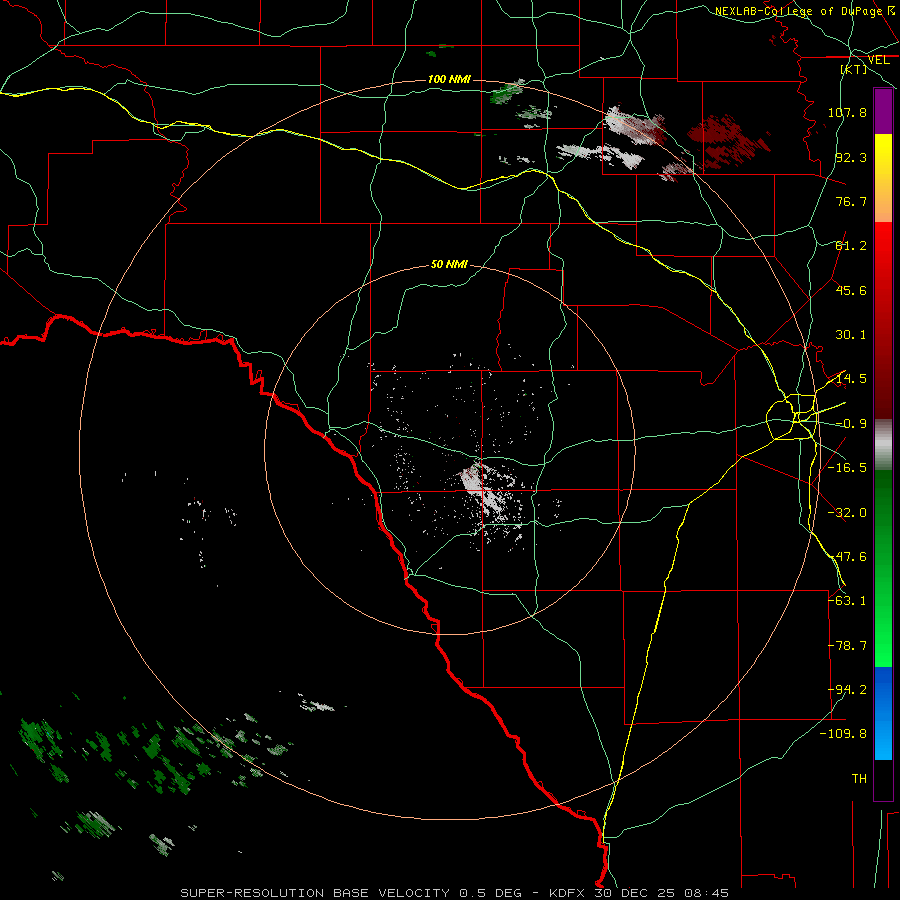Screen dimensions: 900x900
Task: Click the 76.7 velocity scale value
Action: coord(851,201)
